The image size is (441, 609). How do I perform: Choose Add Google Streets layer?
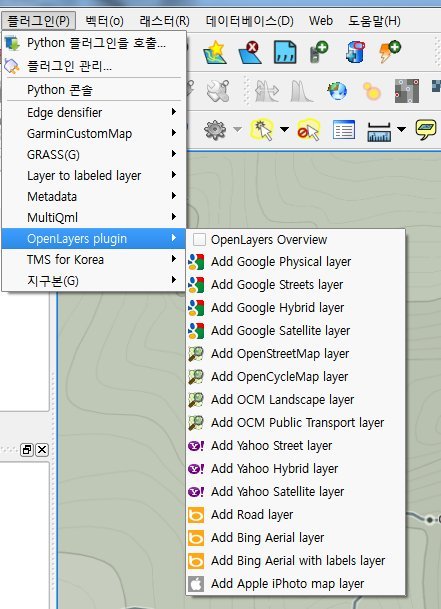coord(296,285)
